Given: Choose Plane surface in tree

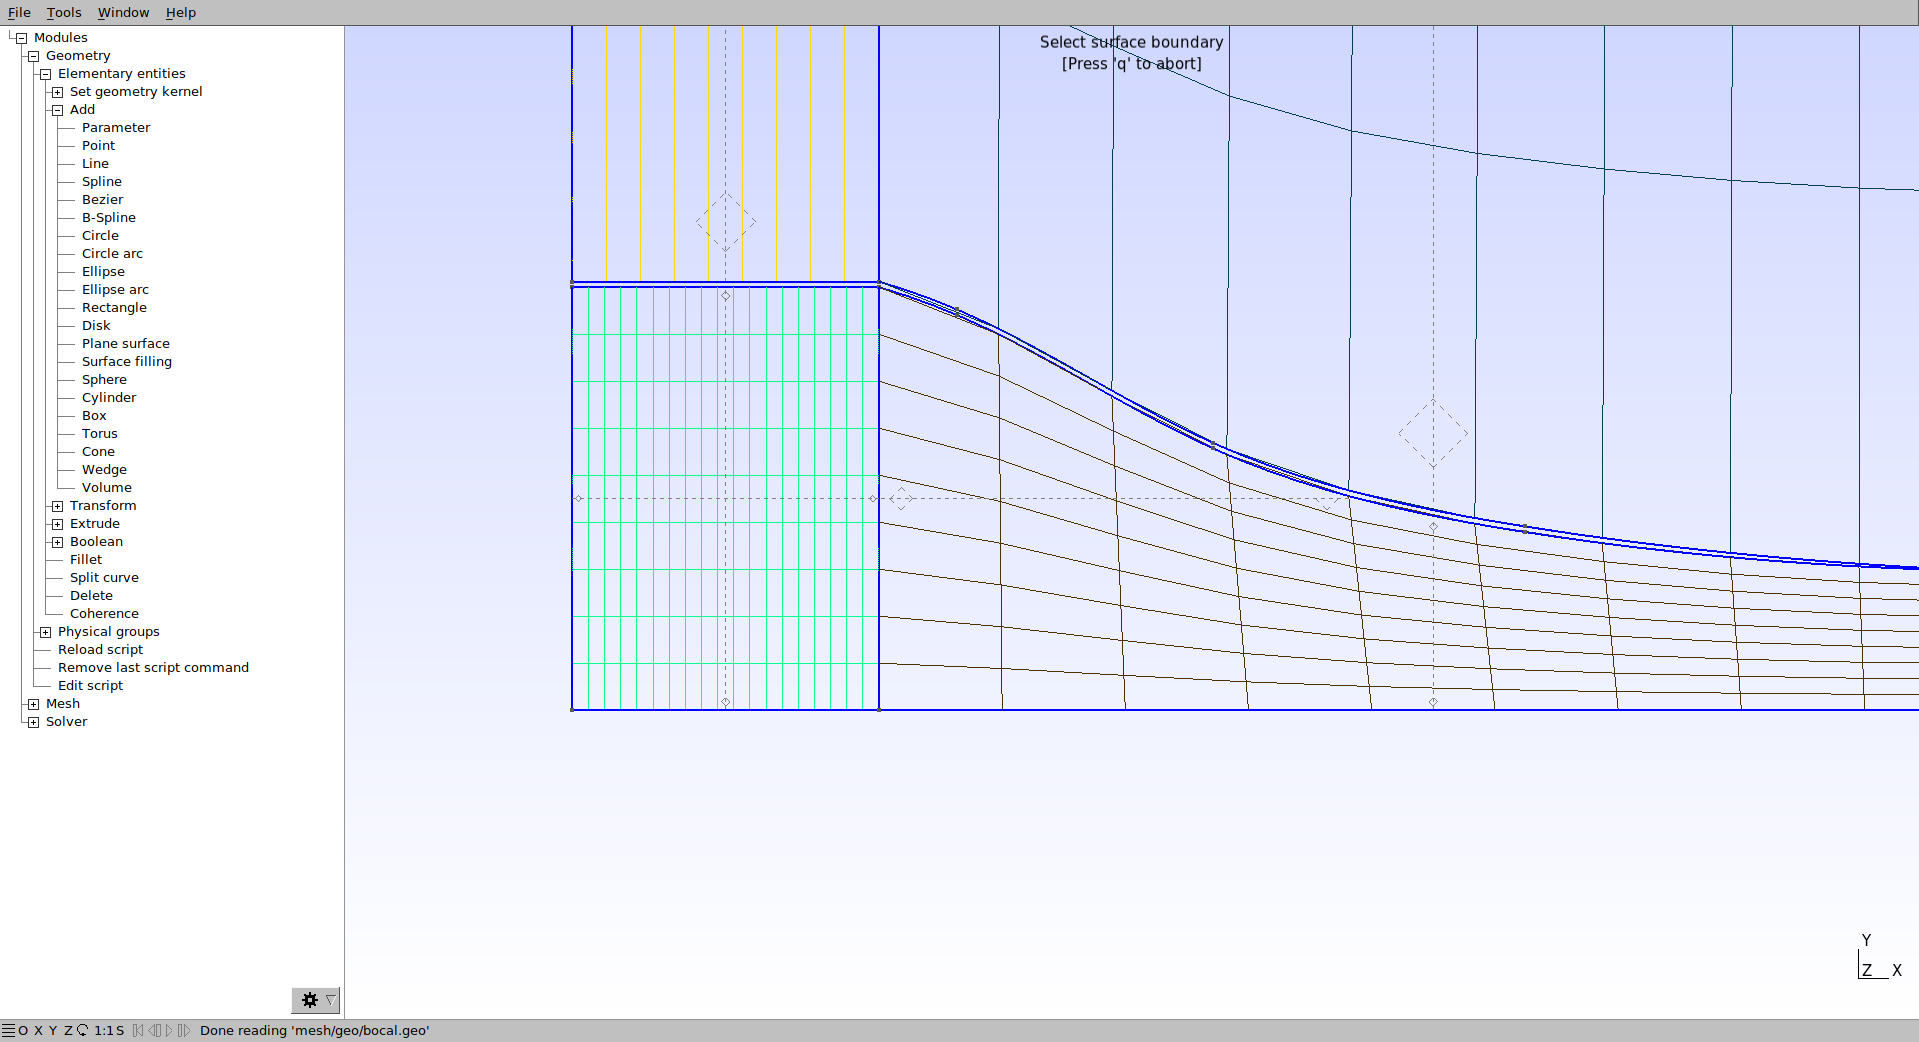Looking at the screenshot, I should click(x=126, y=344).
